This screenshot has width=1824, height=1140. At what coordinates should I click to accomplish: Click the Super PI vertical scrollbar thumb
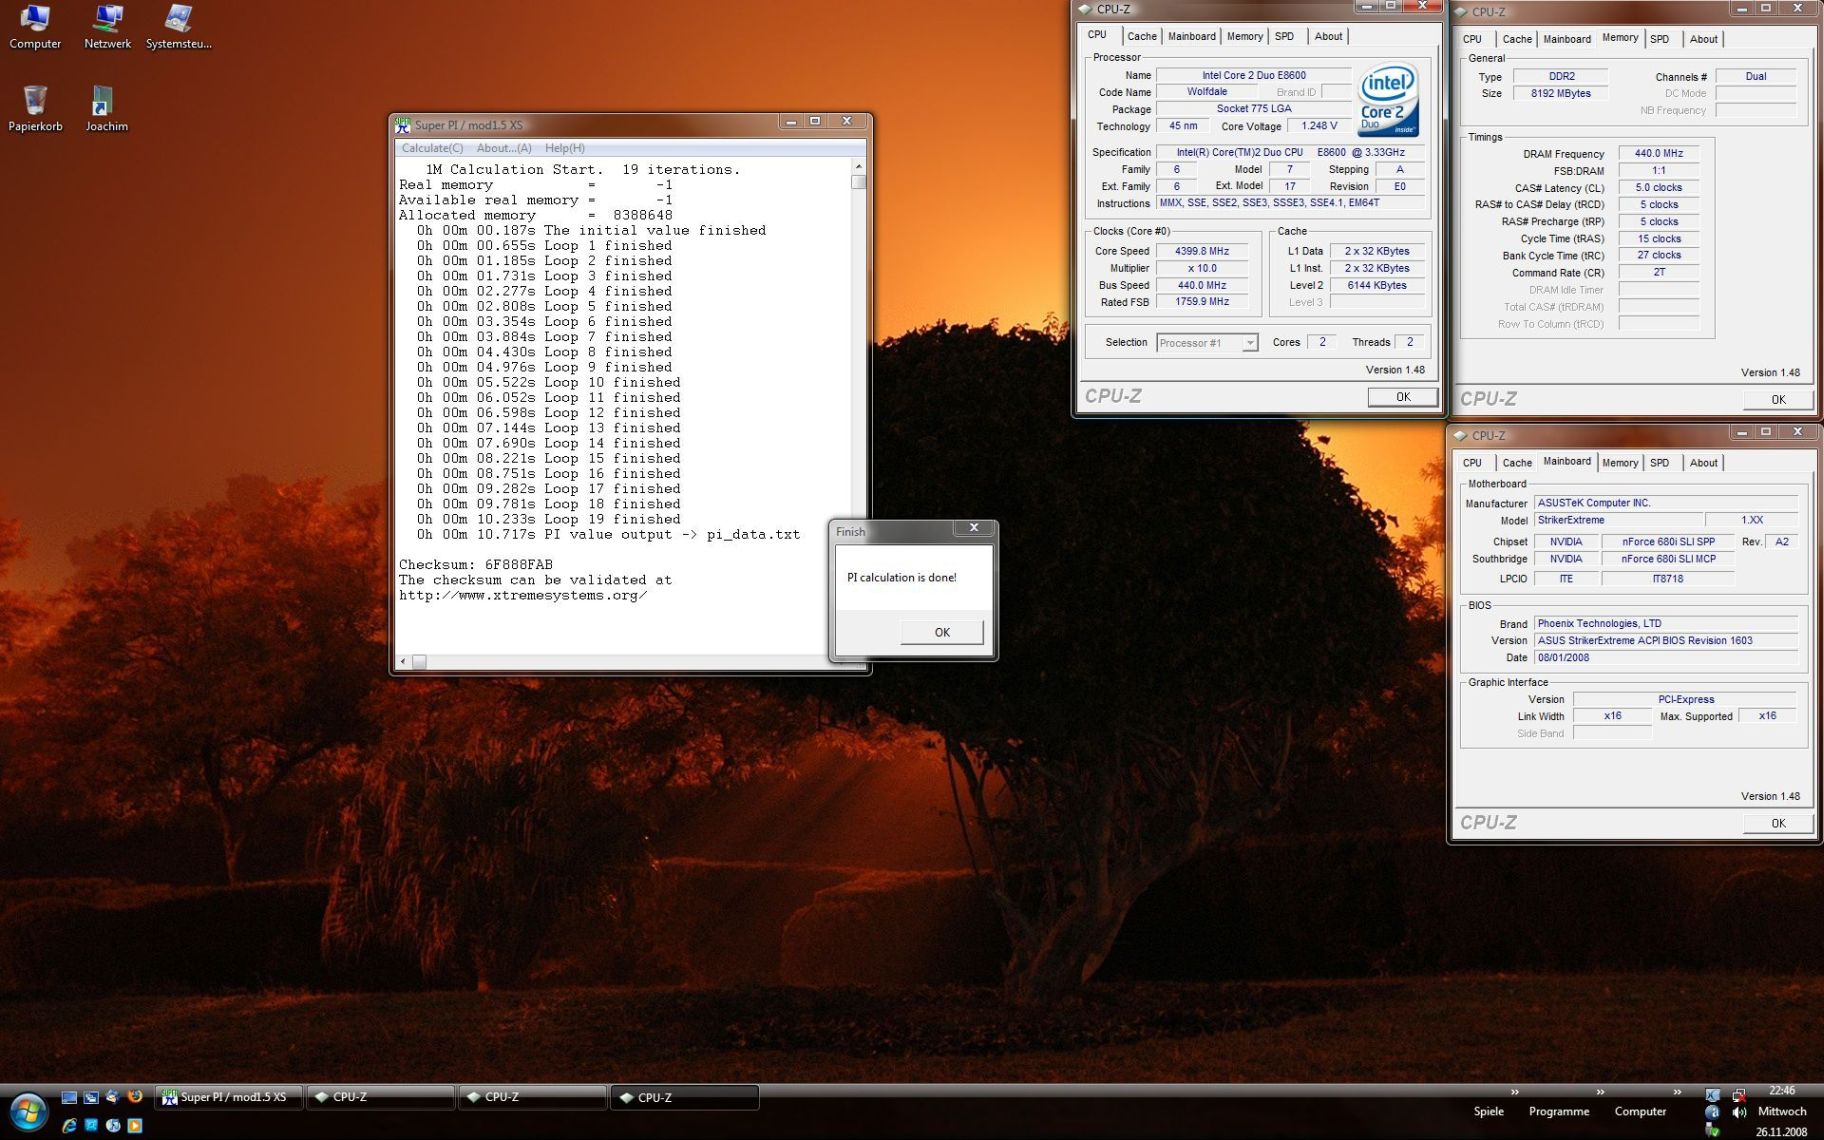pyautogui.click(x=858, y=182)
